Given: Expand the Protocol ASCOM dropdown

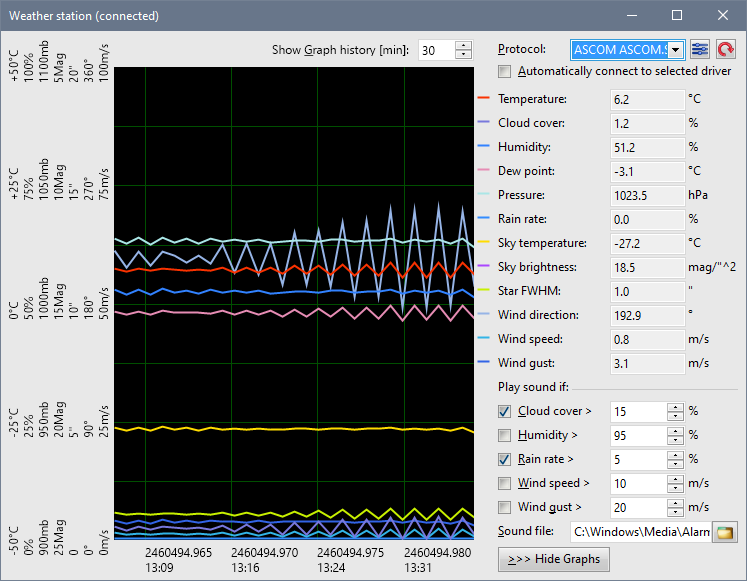Looking at the screenshot, I should tap(677, 49).
